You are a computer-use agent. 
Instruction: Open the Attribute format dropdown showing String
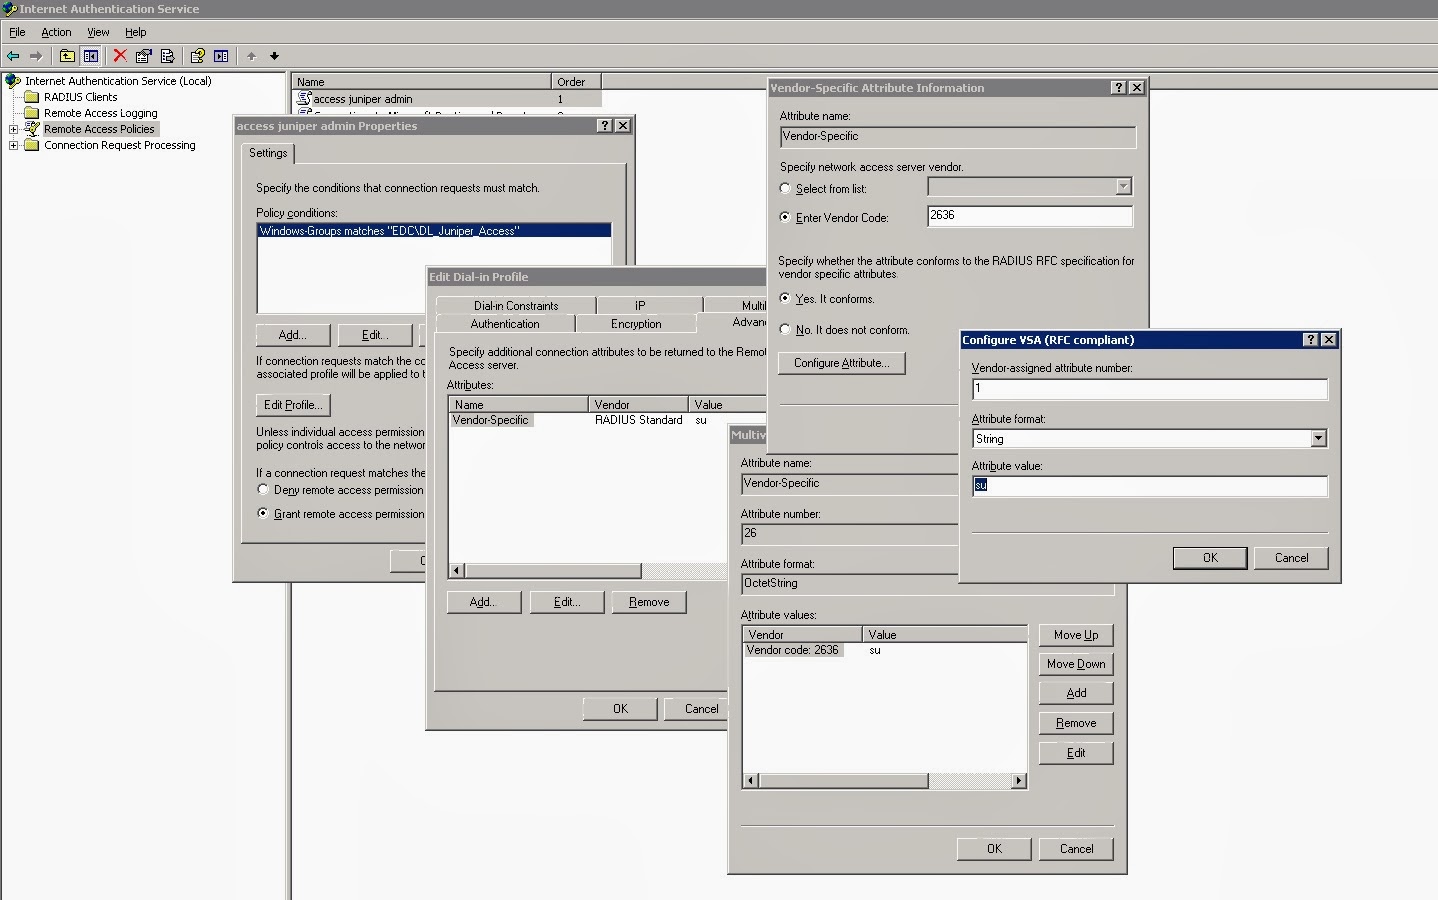point(1318,438)
